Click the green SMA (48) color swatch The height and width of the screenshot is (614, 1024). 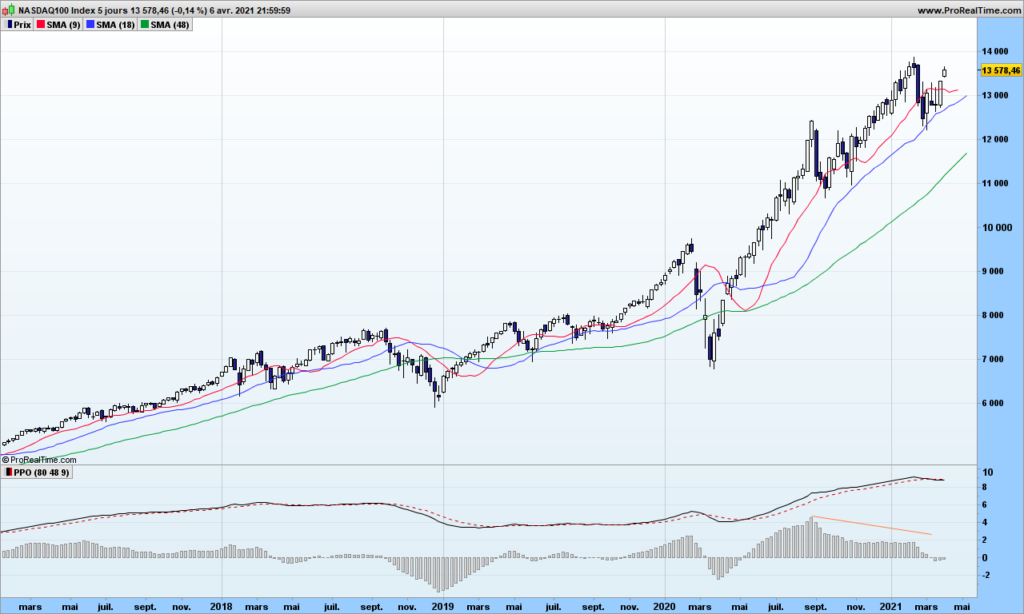(x=144, y=25)
